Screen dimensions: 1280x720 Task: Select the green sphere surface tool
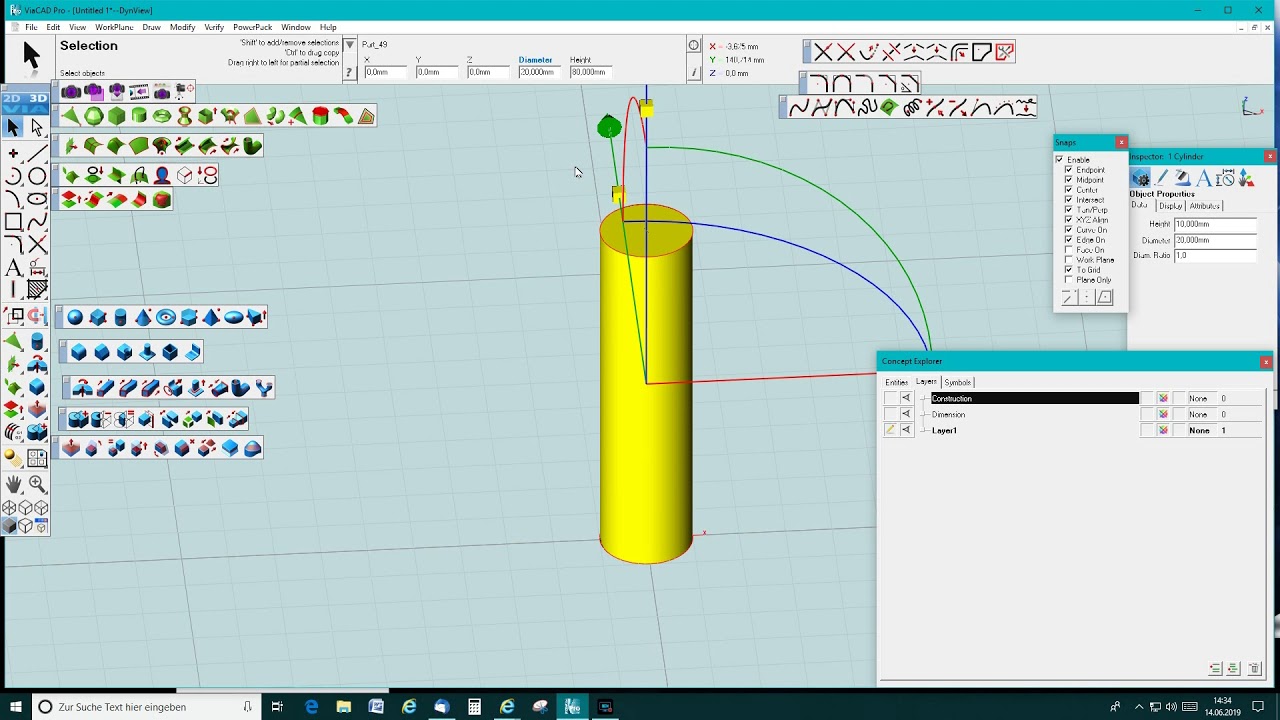coord(93,117)
